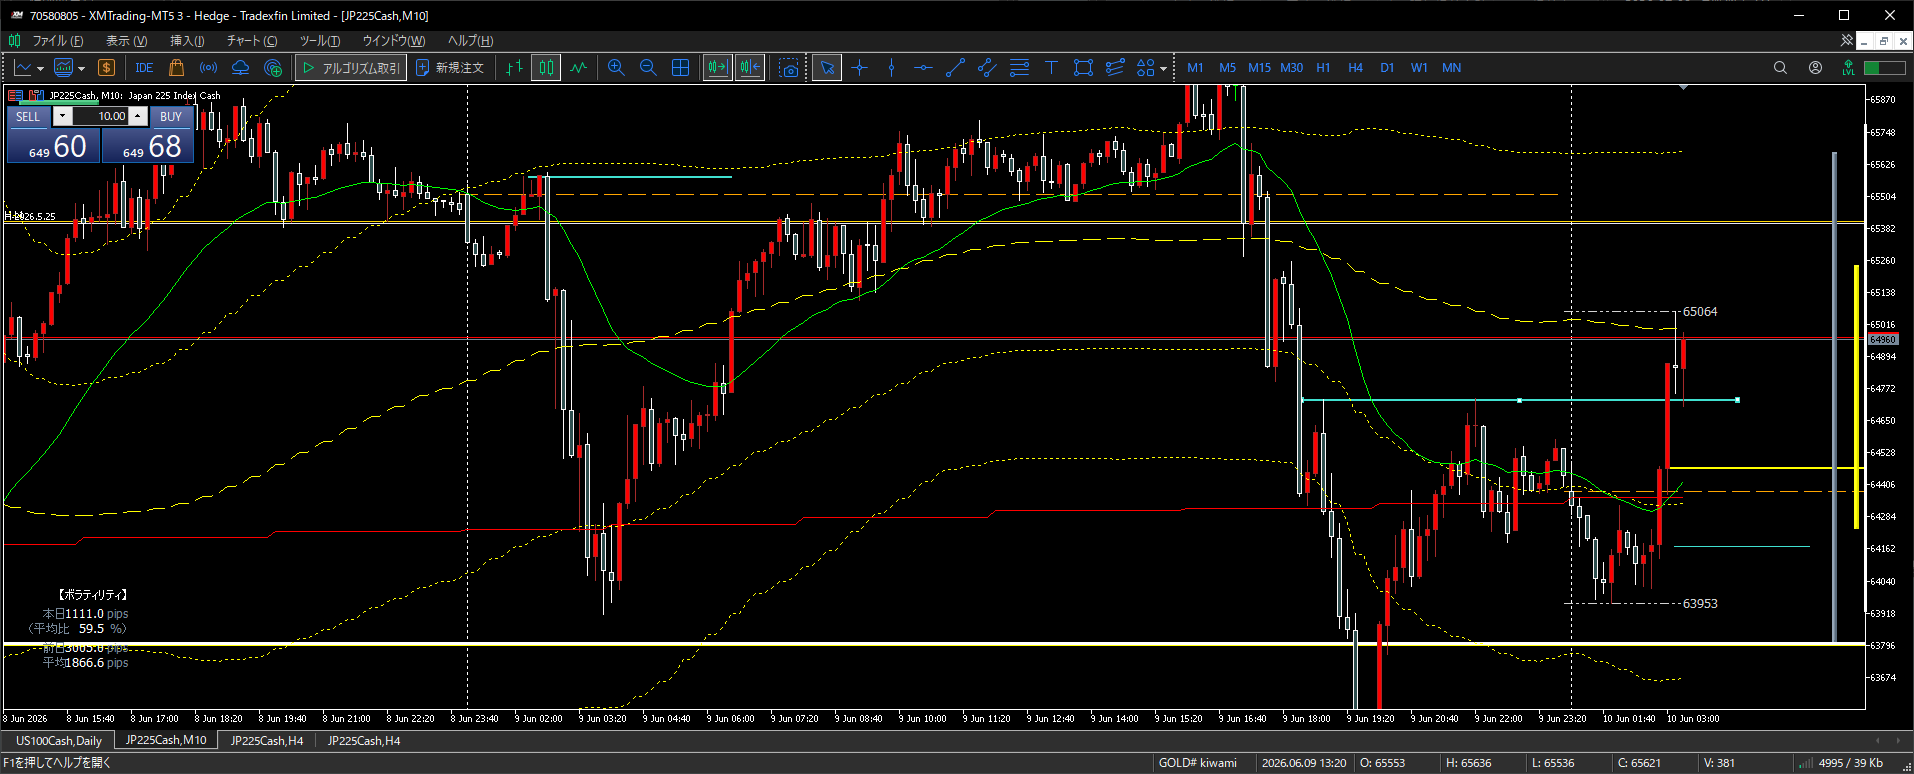This screenshot has height=774, width=1914.
Task: Switch to D1 timeframe
Action: (1387, 68)
